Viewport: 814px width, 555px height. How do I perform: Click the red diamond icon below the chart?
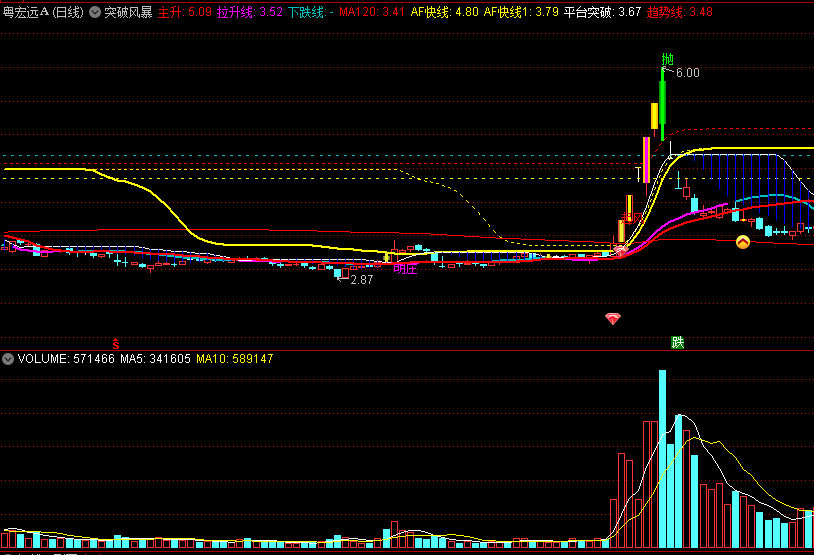click(613, 318)
